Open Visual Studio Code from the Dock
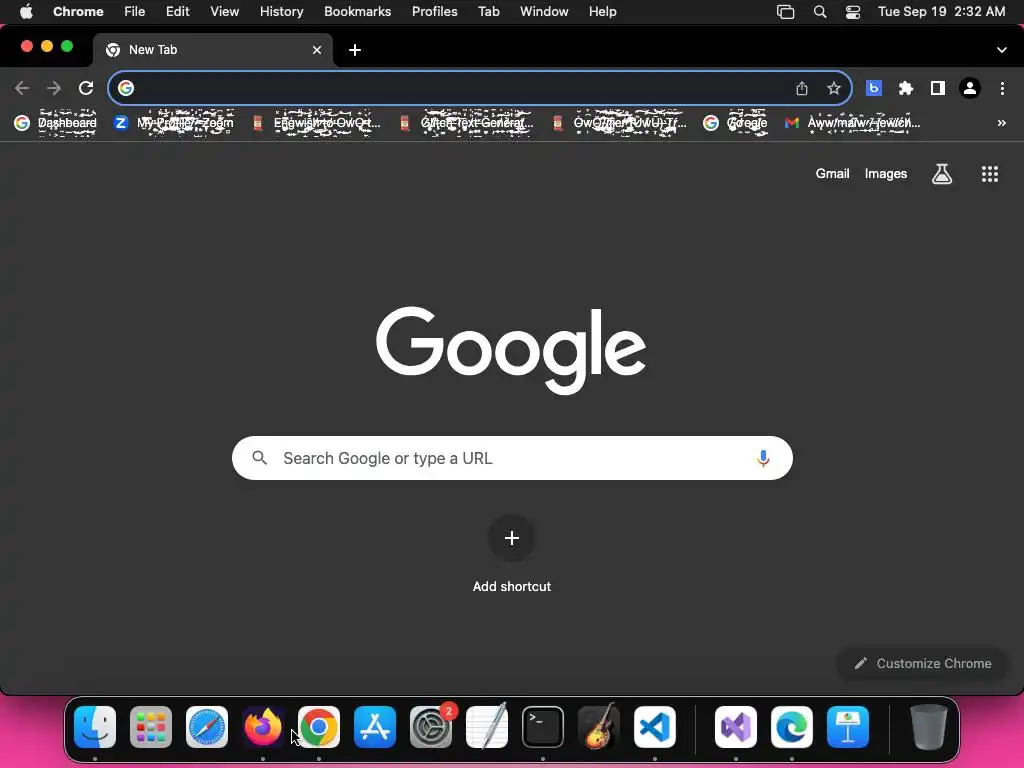The image size is (1024, 768). coord(655,727)
